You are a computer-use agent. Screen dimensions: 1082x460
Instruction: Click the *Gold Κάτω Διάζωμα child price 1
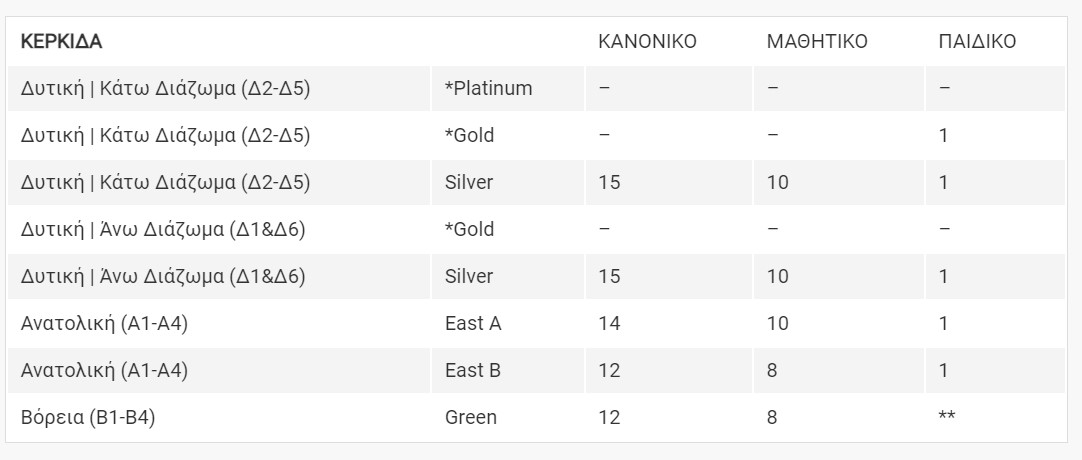point(943,135)
